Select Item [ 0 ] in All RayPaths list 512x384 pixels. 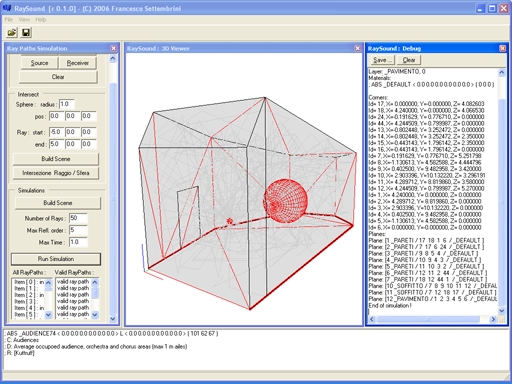(29, 282)
